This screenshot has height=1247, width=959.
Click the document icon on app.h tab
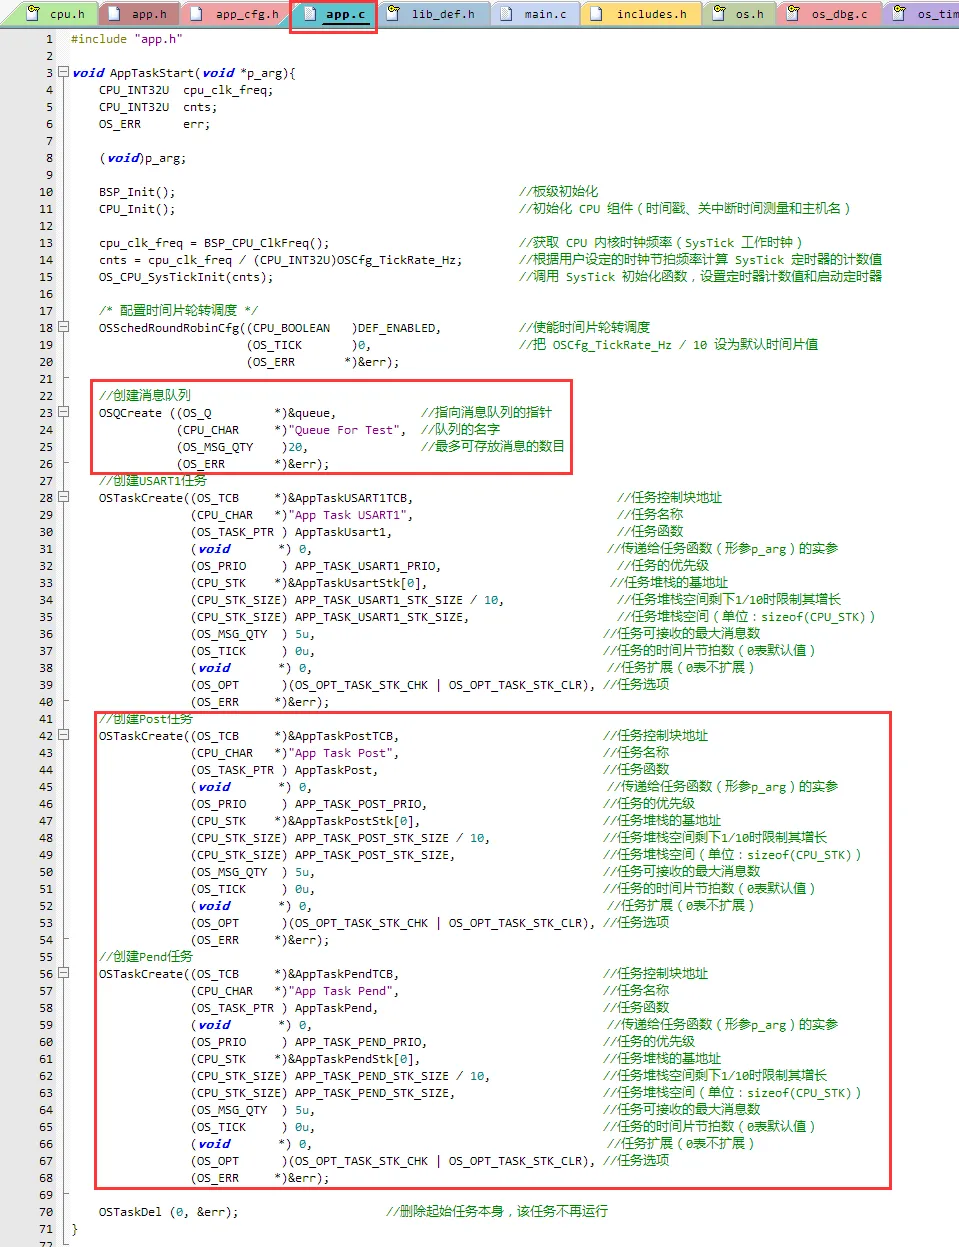click(114, 14)
